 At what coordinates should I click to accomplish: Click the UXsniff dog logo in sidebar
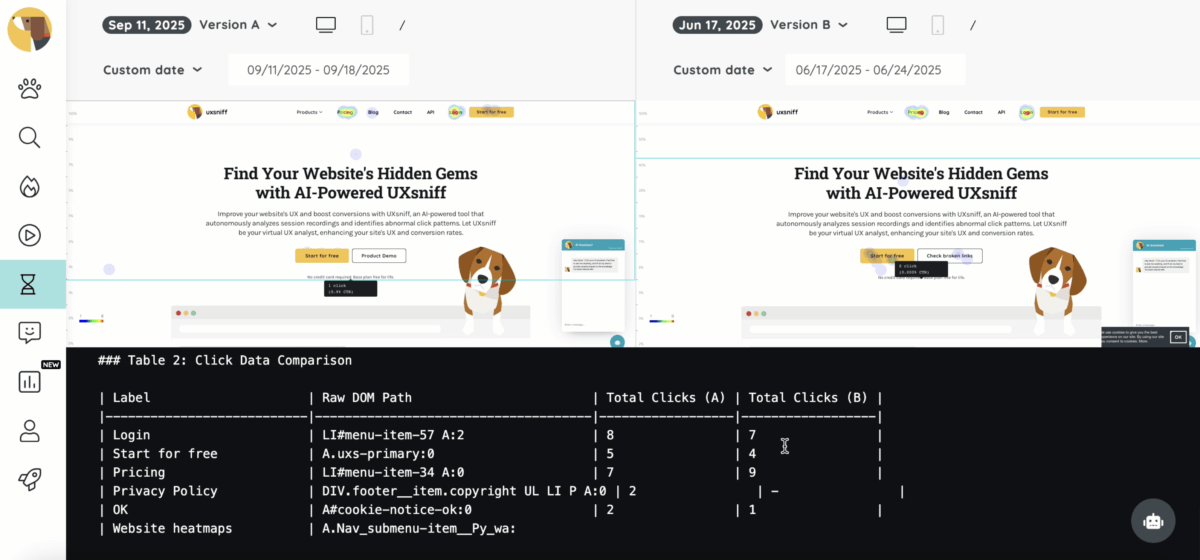30,29
